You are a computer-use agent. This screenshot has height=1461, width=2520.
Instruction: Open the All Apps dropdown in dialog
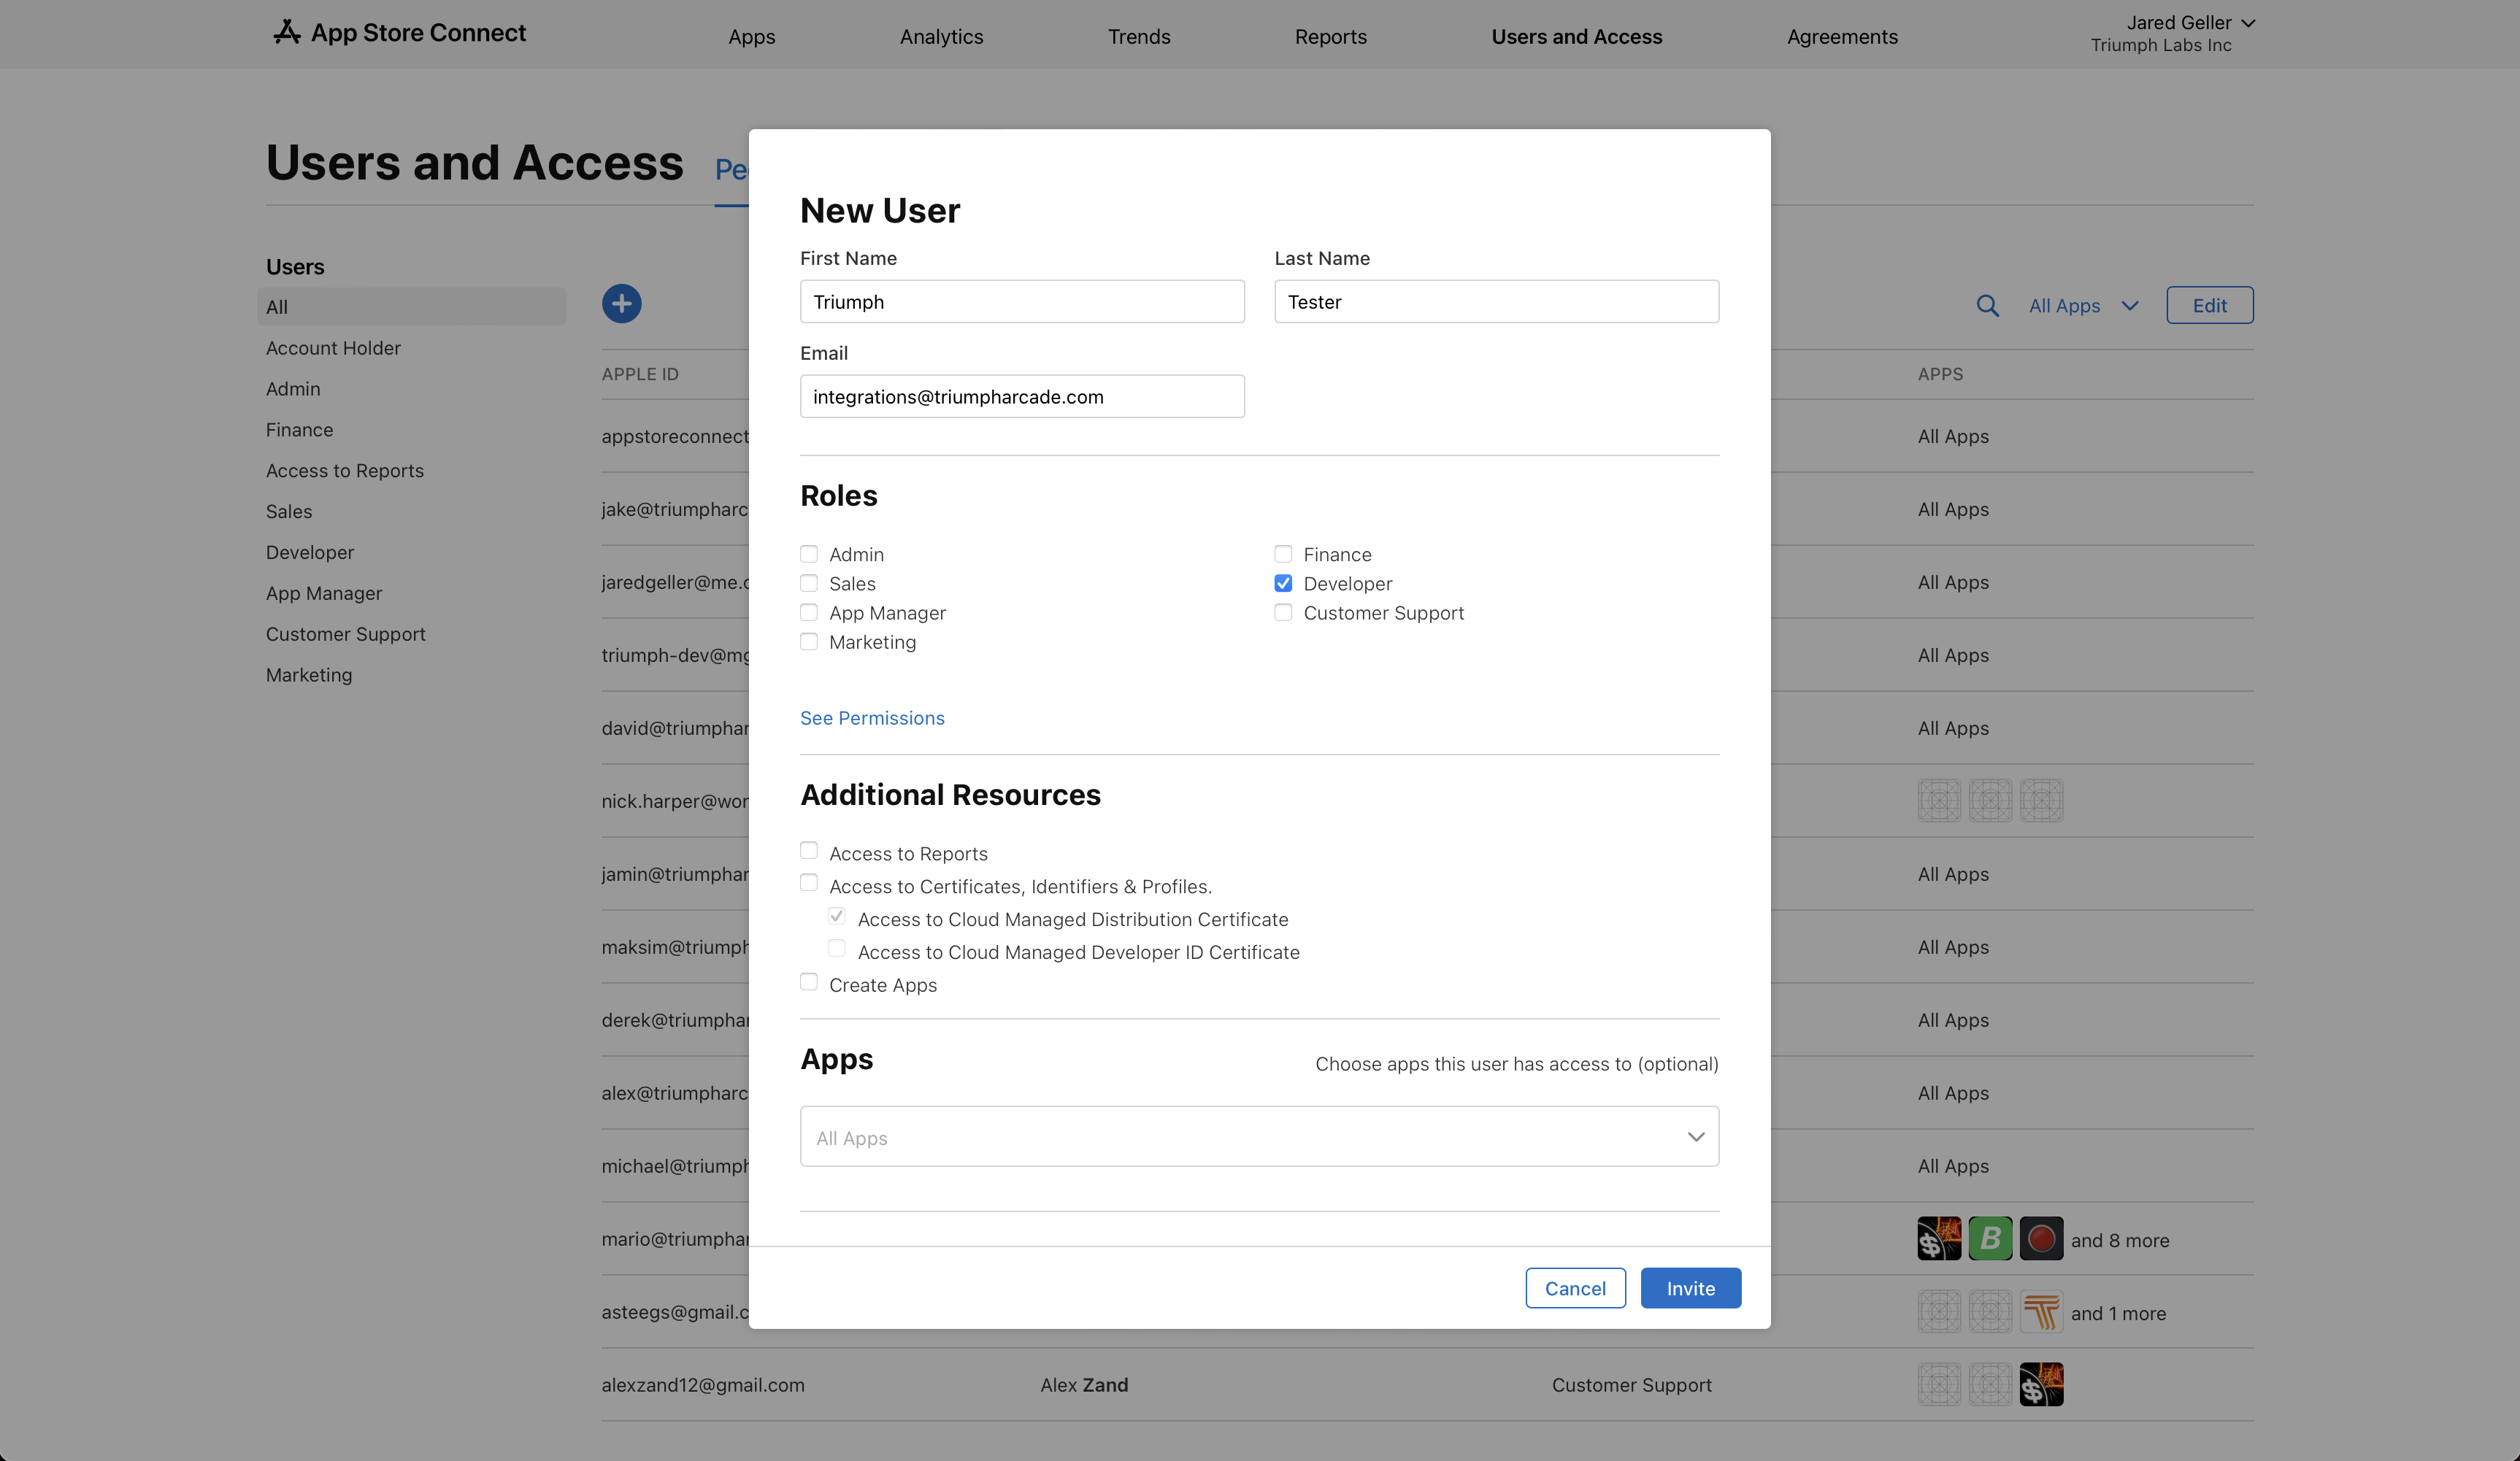(1259, 1136)
